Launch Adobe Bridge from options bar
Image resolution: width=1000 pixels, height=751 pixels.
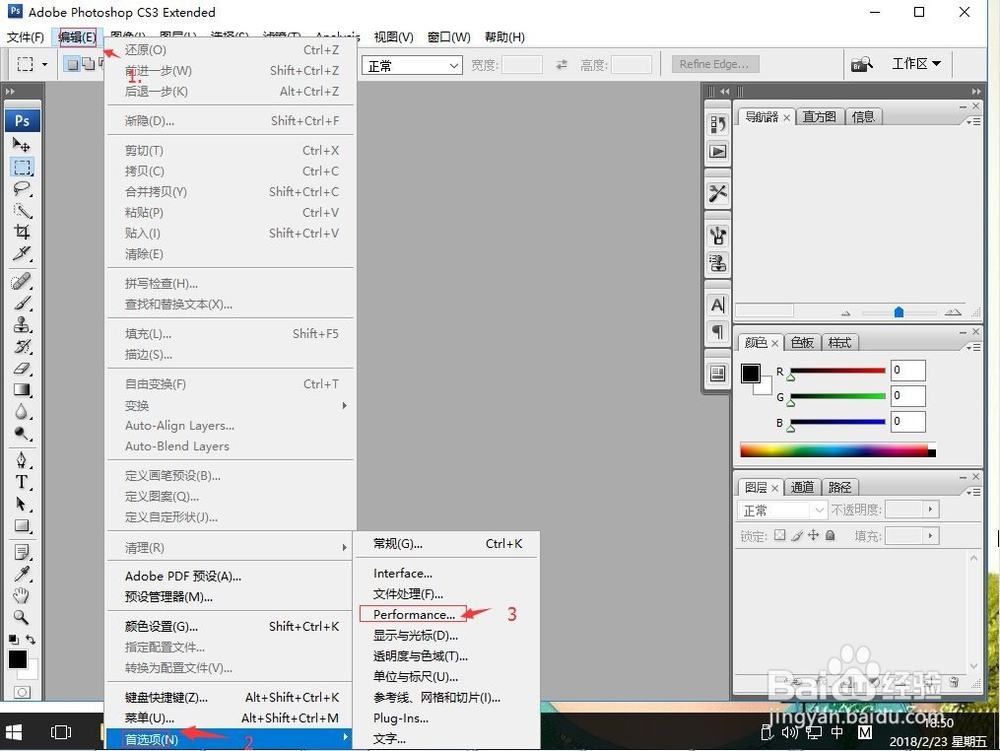pos(862,64)
